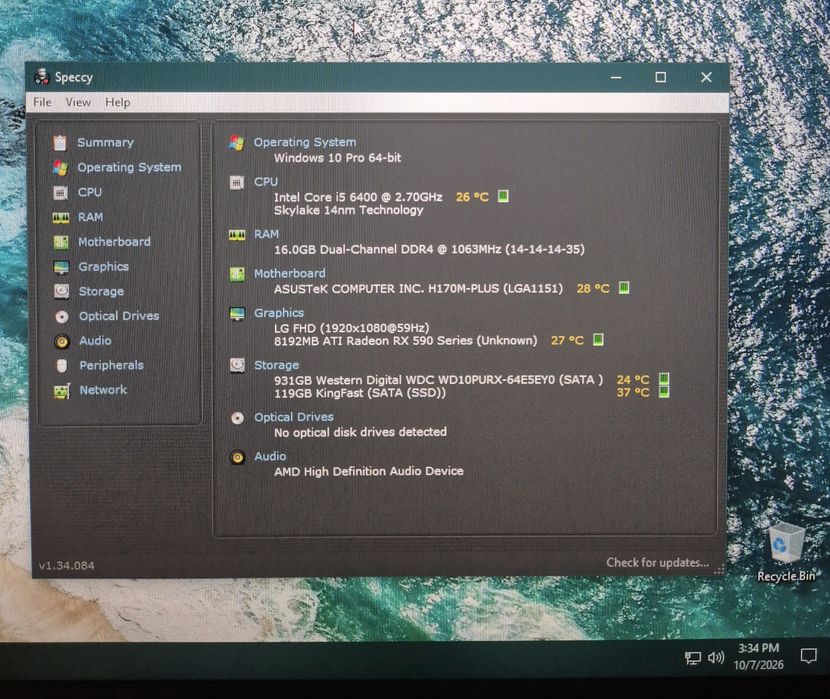Click the RAM stick icon in sidebar

[x=60, y=217]
